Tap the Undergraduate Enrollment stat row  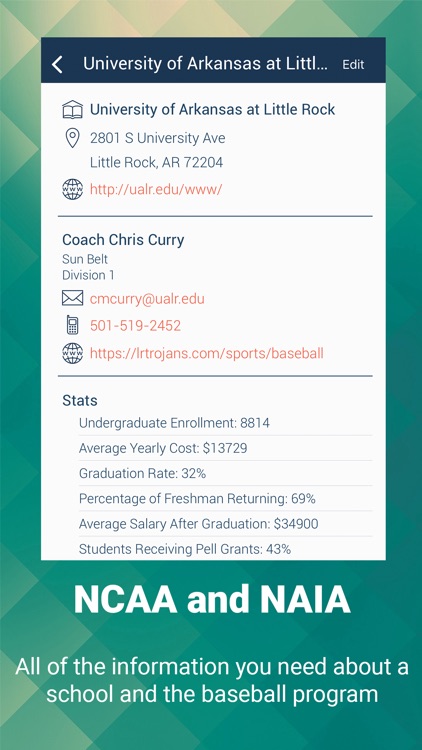point(225,423)
